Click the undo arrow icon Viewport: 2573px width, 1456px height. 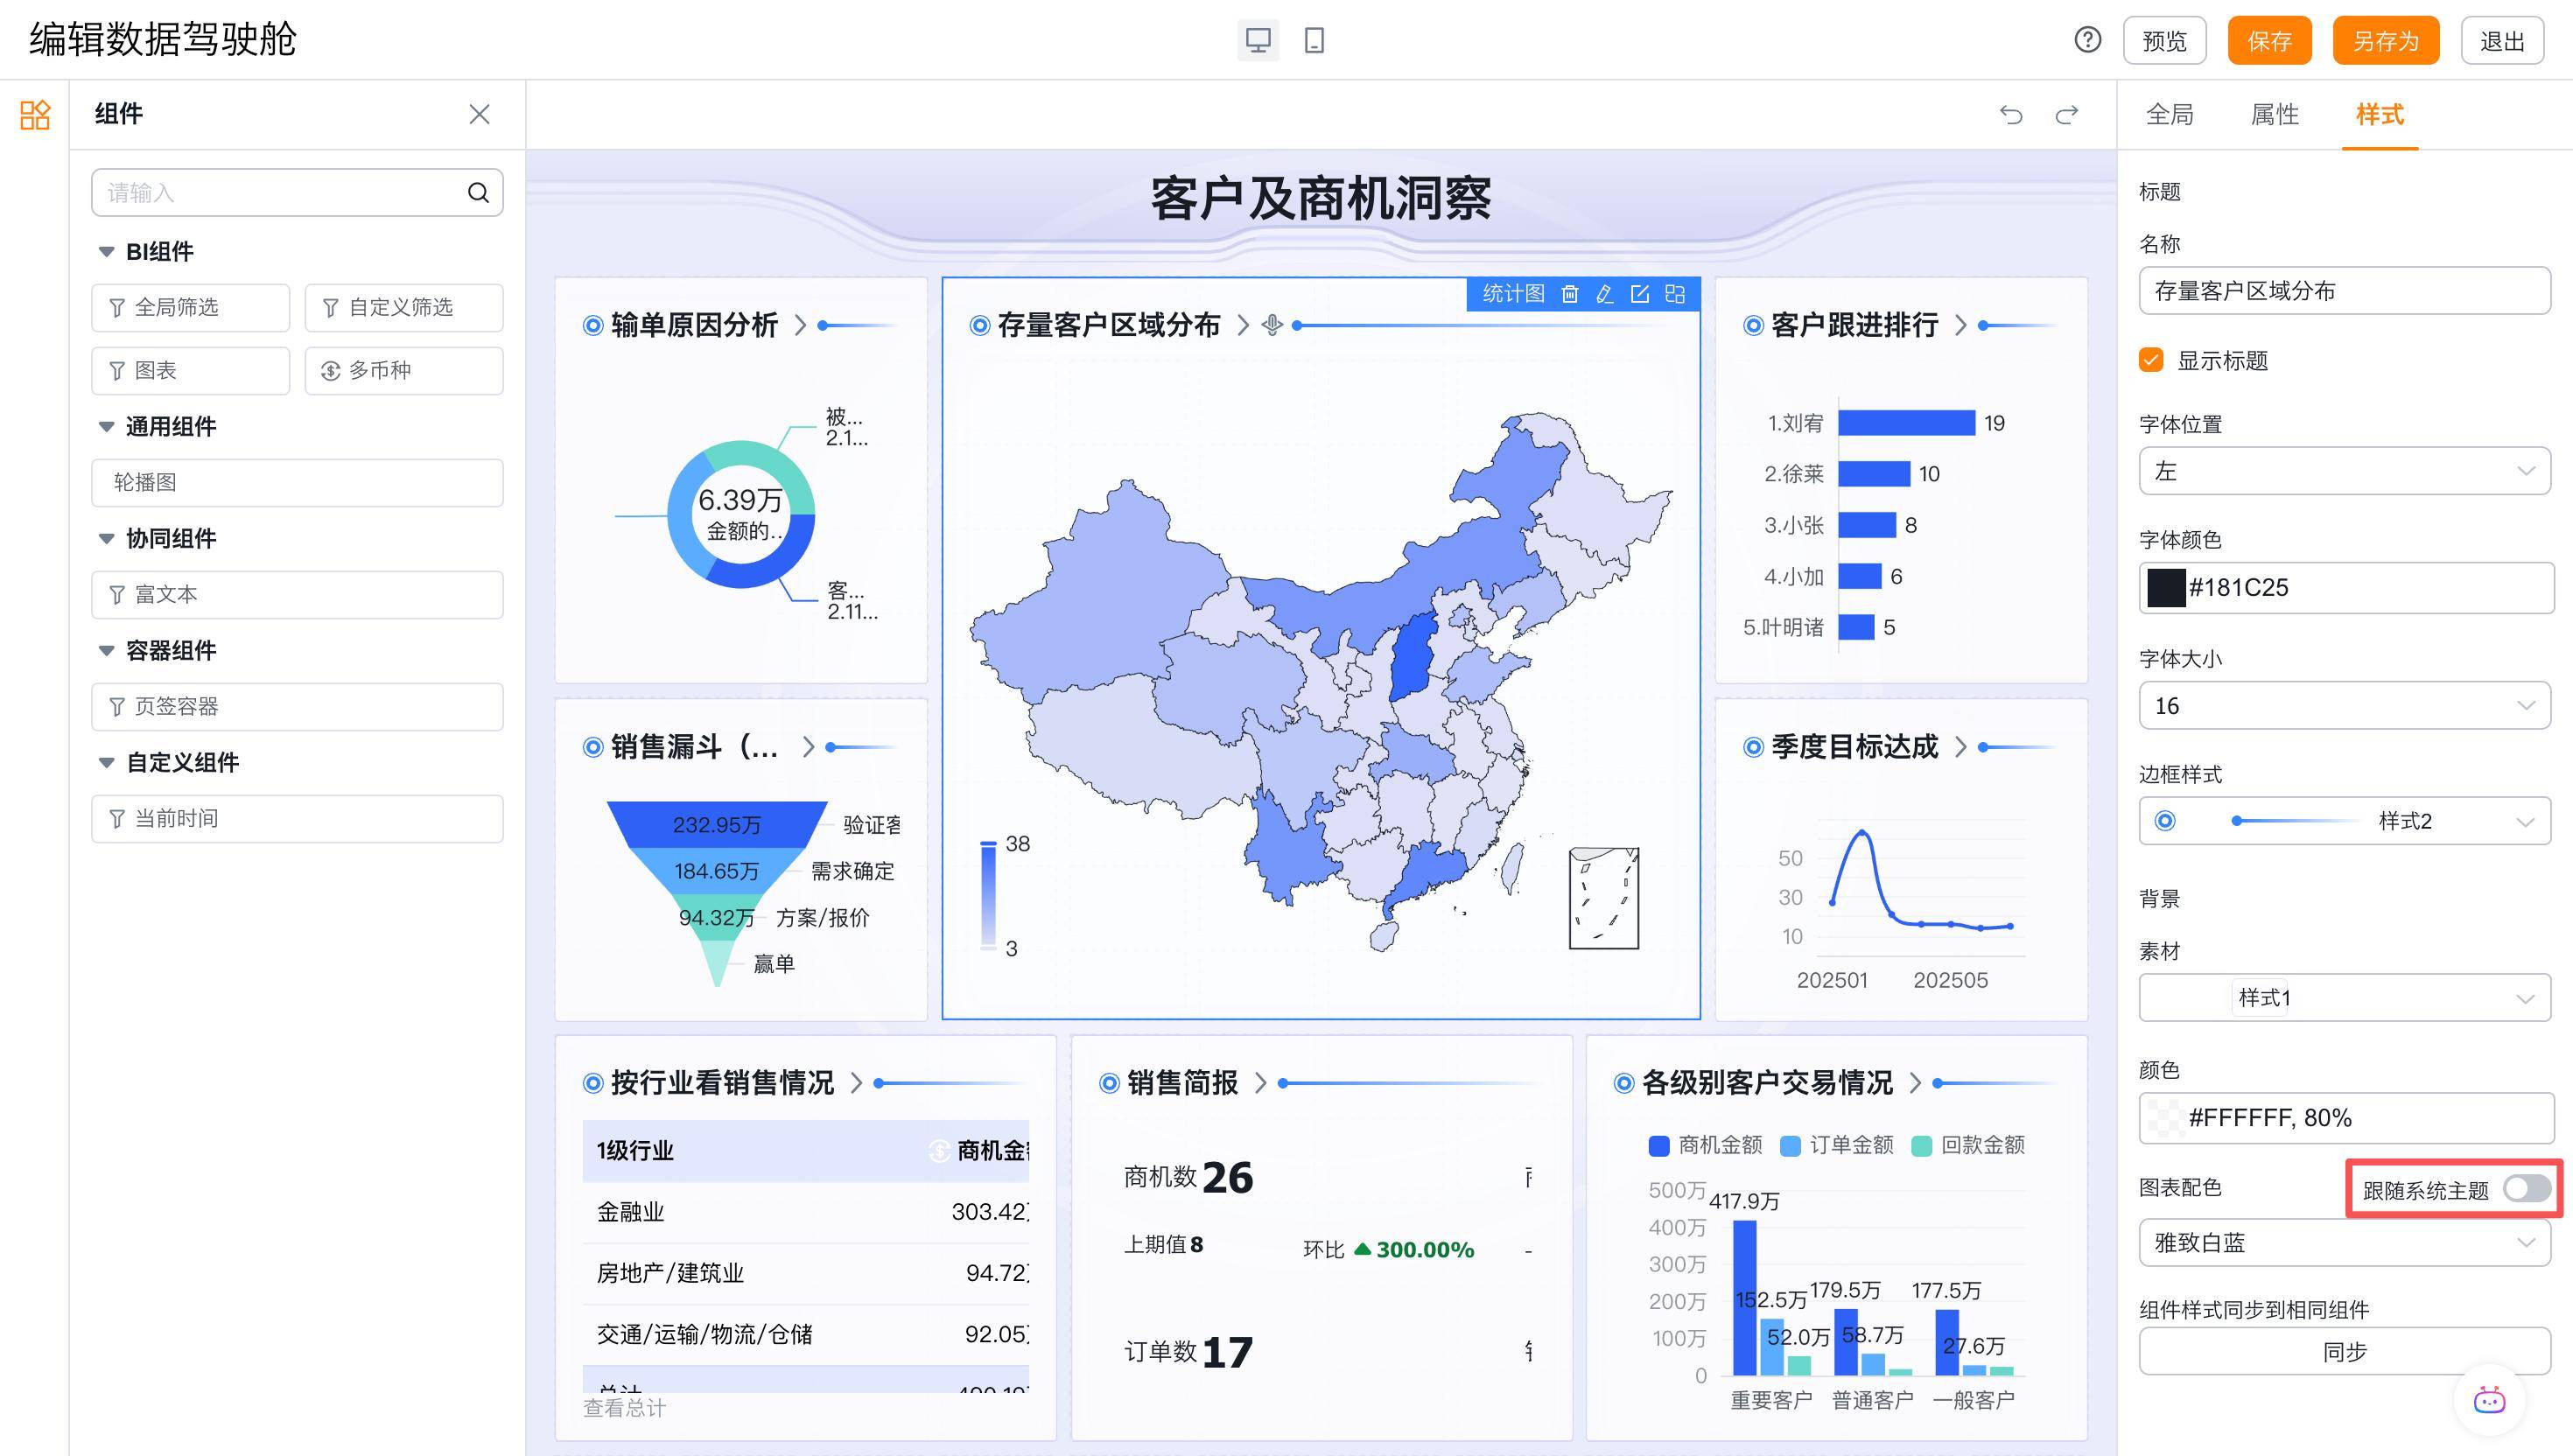coord(2011,115)
